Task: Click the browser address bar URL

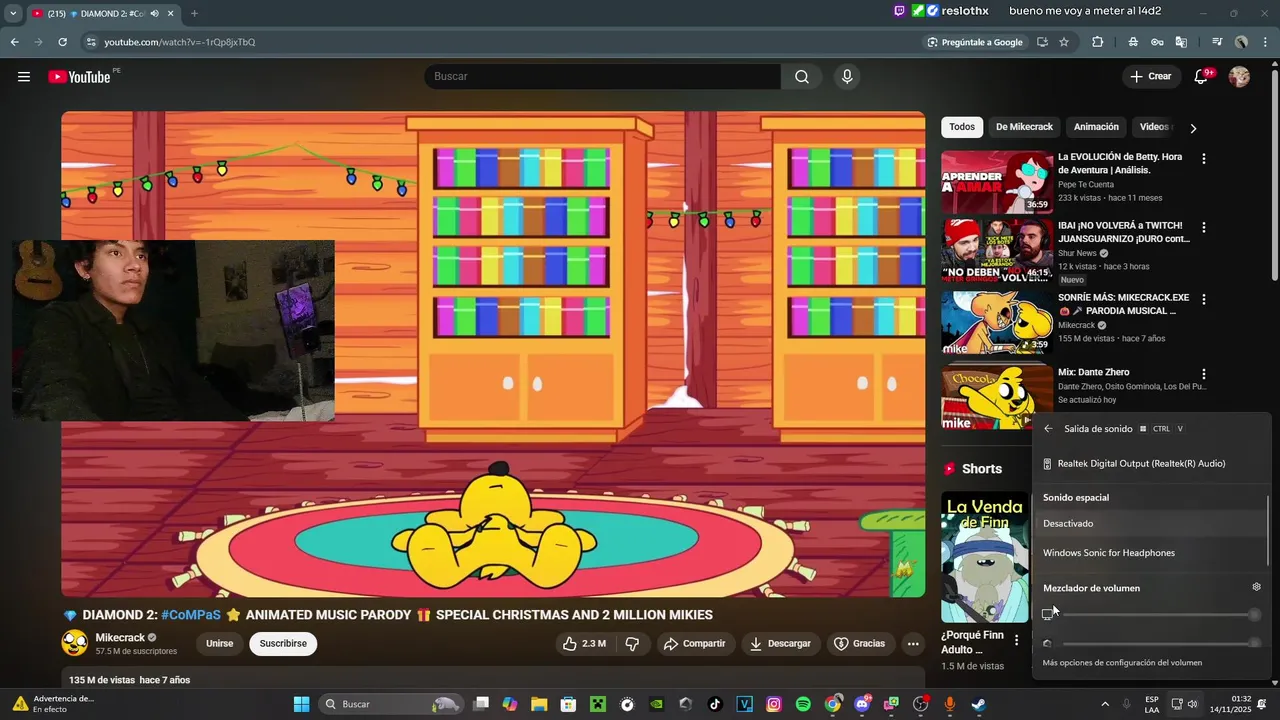Action: 180,42
